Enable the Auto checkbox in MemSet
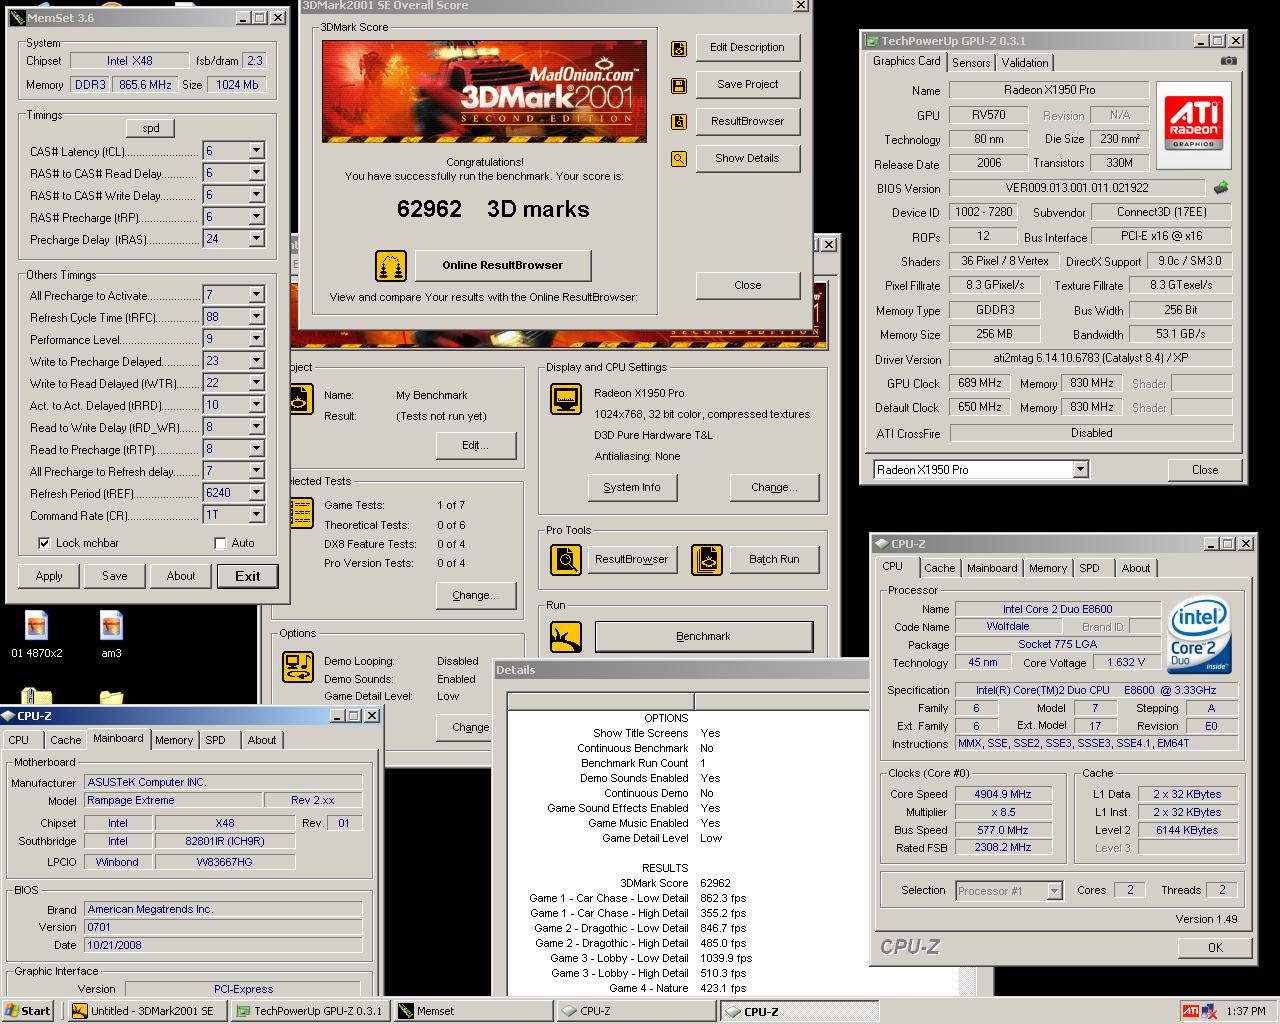This screenshot has width=1280, height=1024. pyautogui.click(x=220, y=543)
